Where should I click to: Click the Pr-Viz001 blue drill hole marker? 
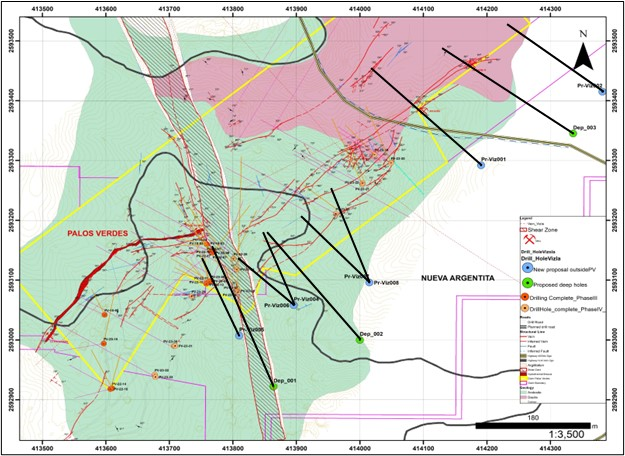click(x=481, y=165)
